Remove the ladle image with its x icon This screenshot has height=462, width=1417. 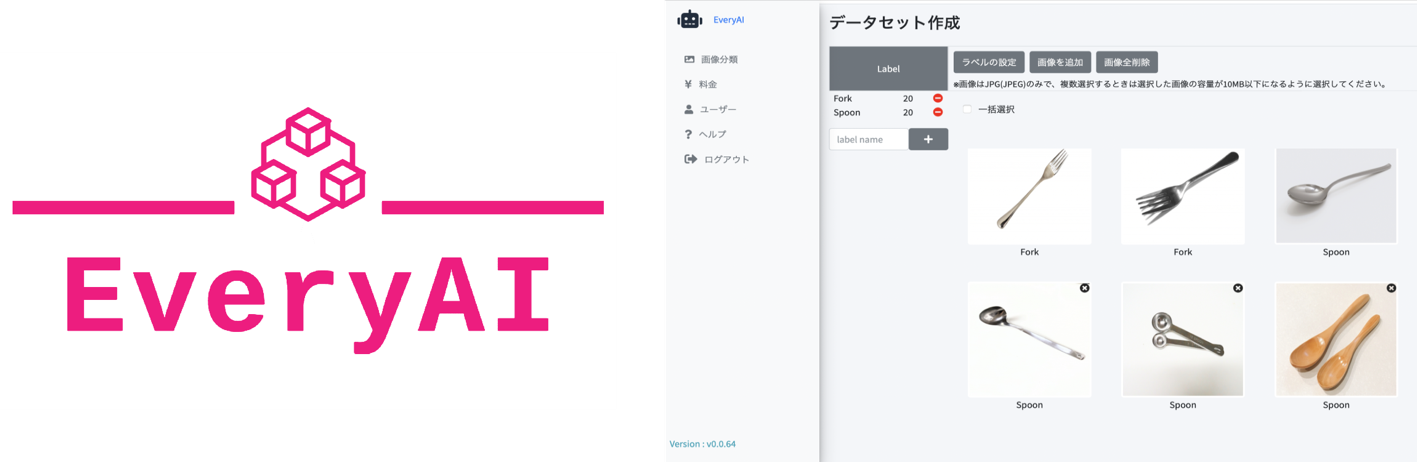pyautogui.click(x=1084, y=288)
